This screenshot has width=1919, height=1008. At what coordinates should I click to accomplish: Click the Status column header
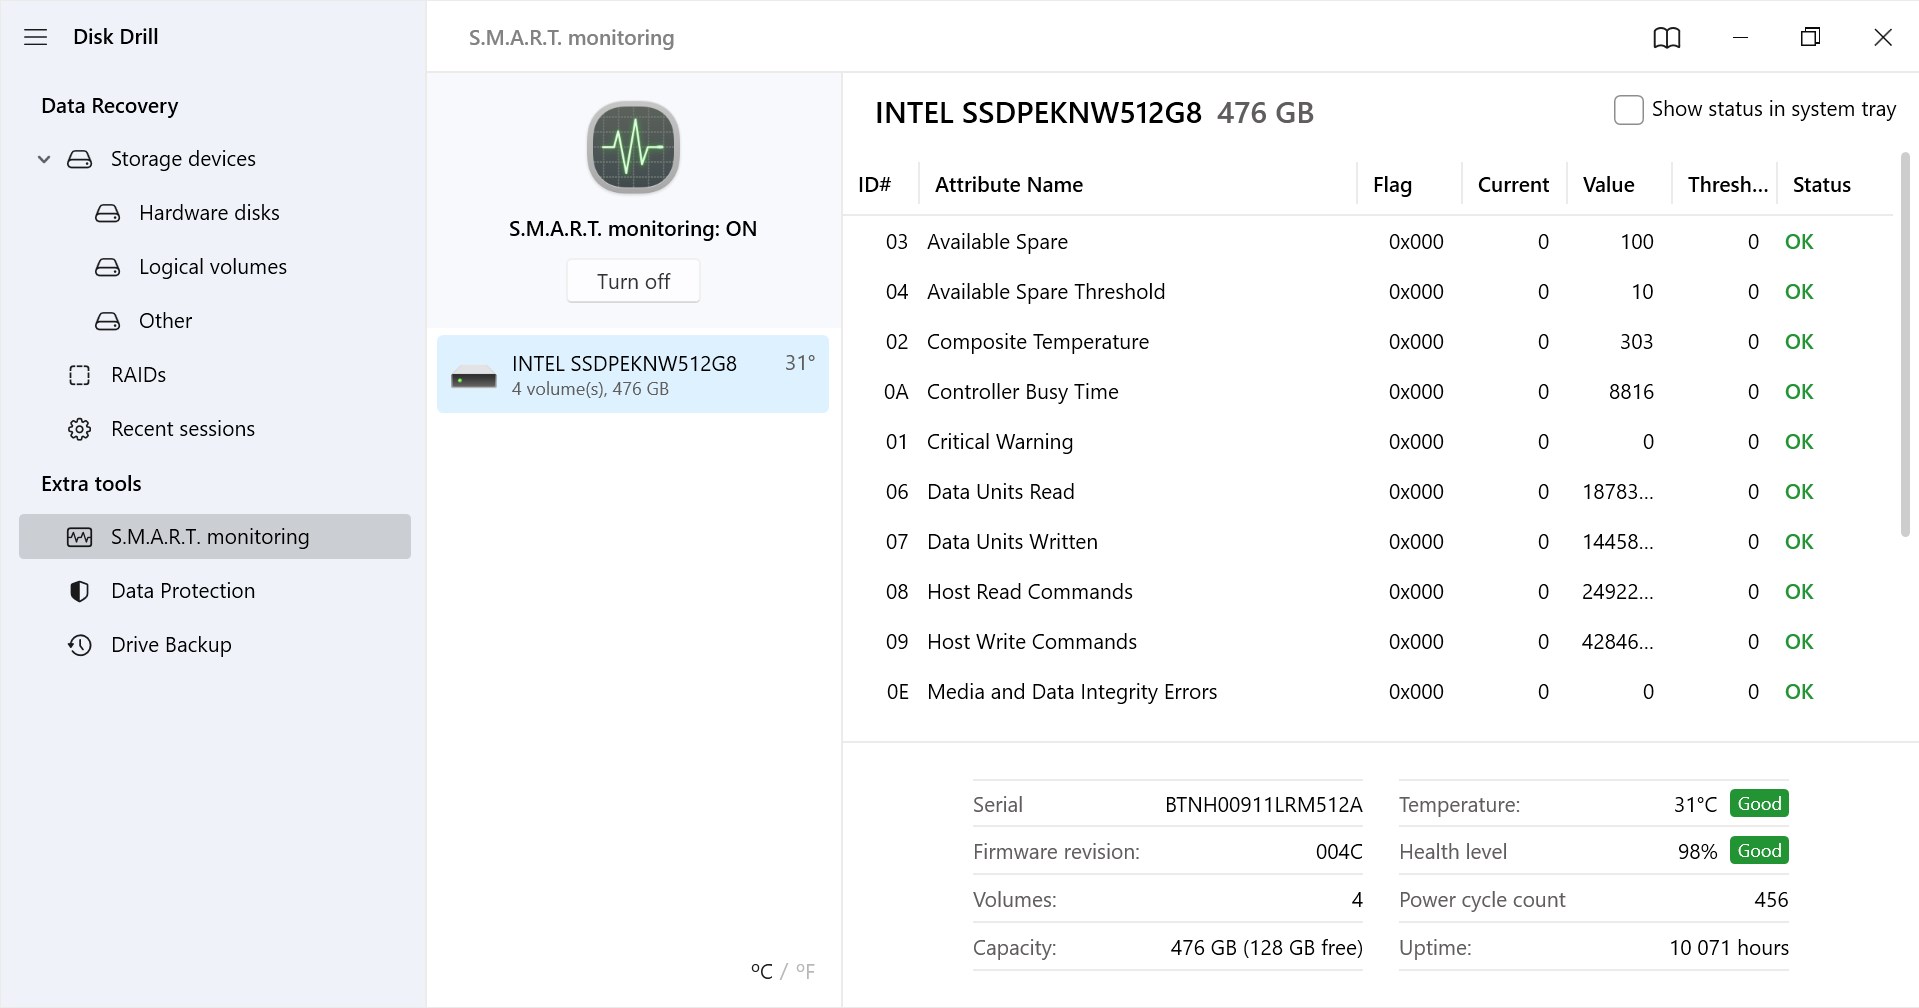tap(1821, 185)
